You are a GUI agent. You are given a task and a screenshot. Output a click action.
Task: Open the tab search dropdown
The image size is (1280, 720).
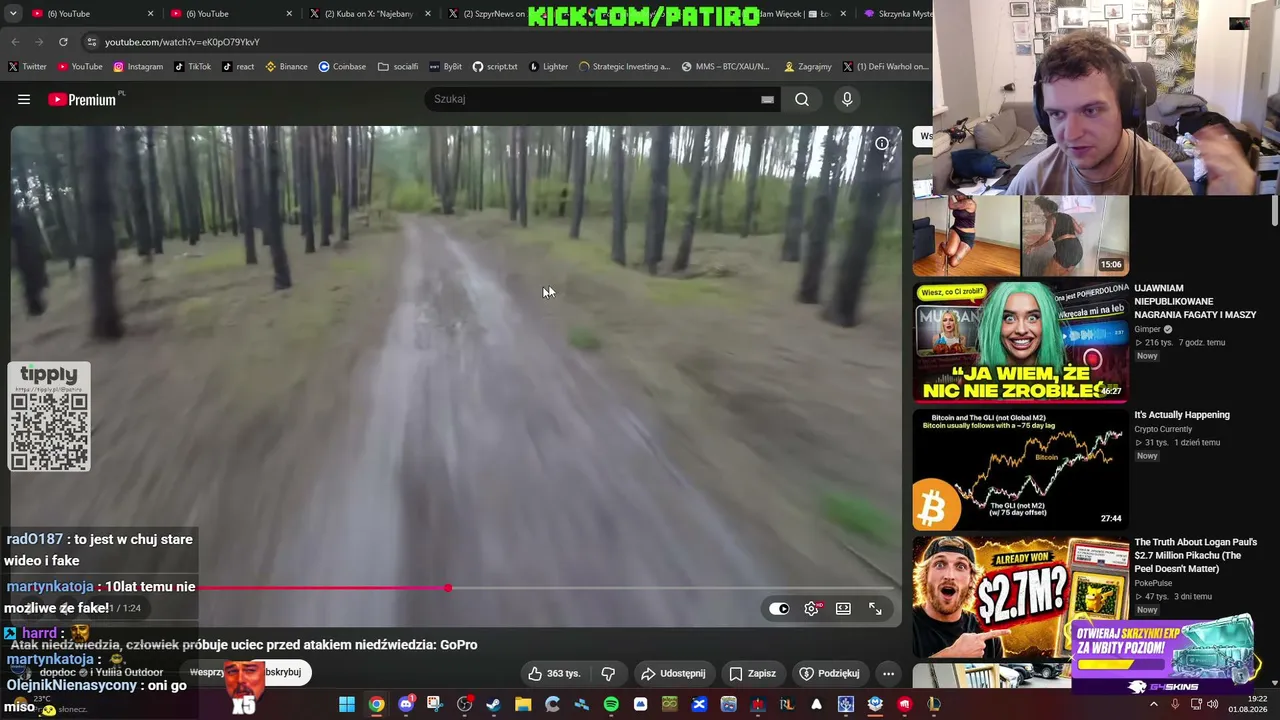[13, 14]
